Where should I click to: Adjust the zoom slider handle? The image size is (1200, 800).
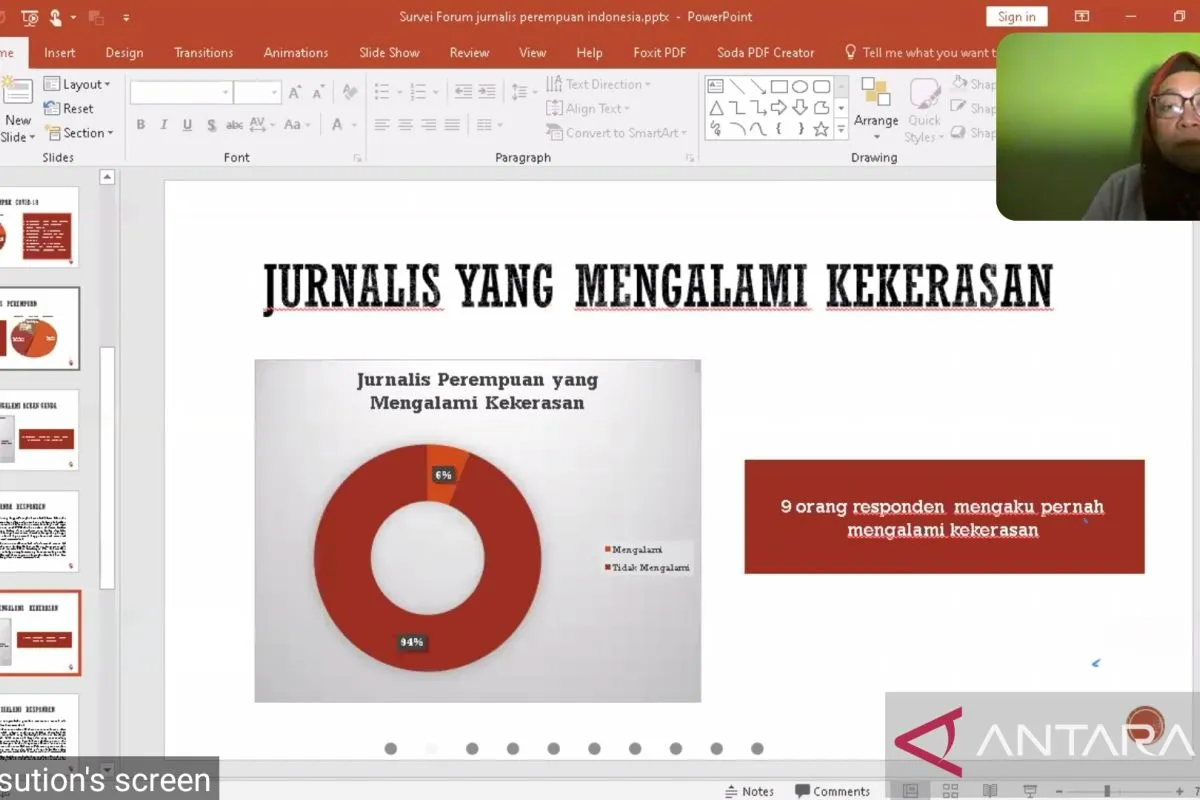[x=1107, y=791]
